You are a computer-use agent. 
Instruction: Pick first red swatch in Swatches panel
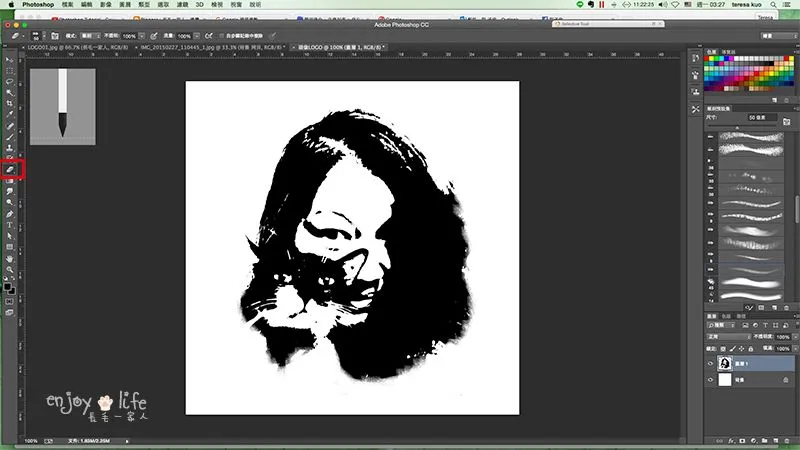pyautogui.click(x=707, y=59)
